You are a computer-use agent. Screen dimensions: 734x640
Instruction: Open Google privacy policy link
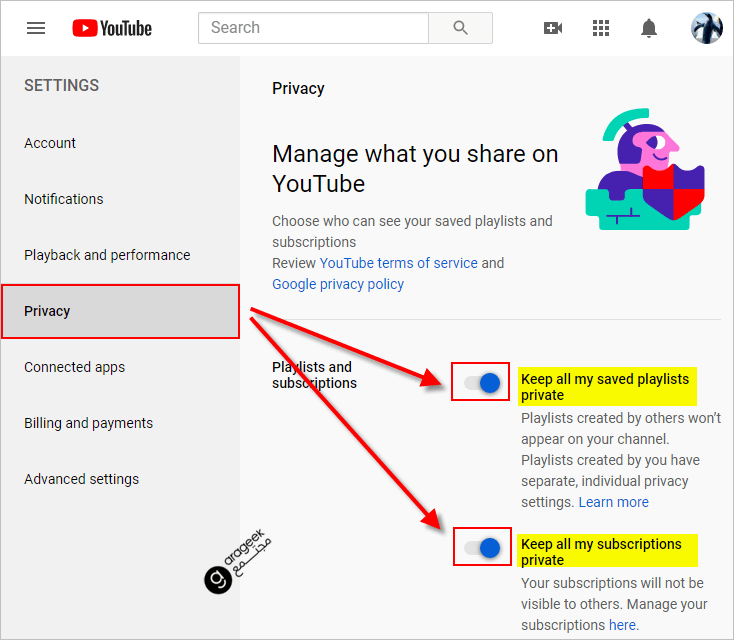(338, 284)
